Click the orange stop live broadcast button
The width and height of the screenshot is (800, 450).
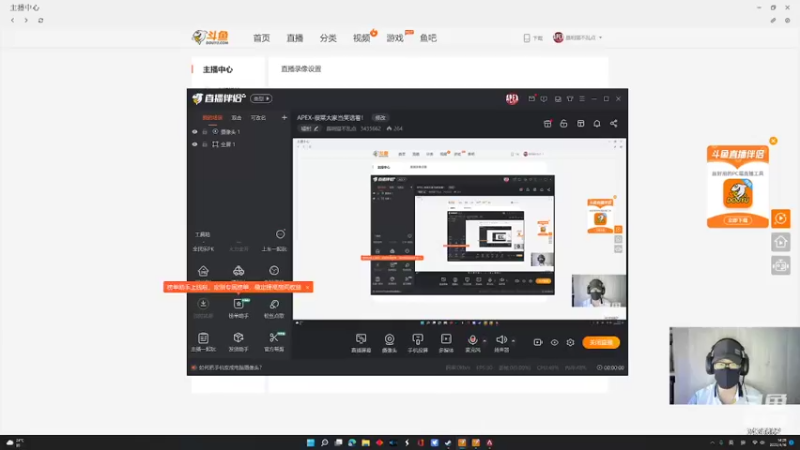601,342
